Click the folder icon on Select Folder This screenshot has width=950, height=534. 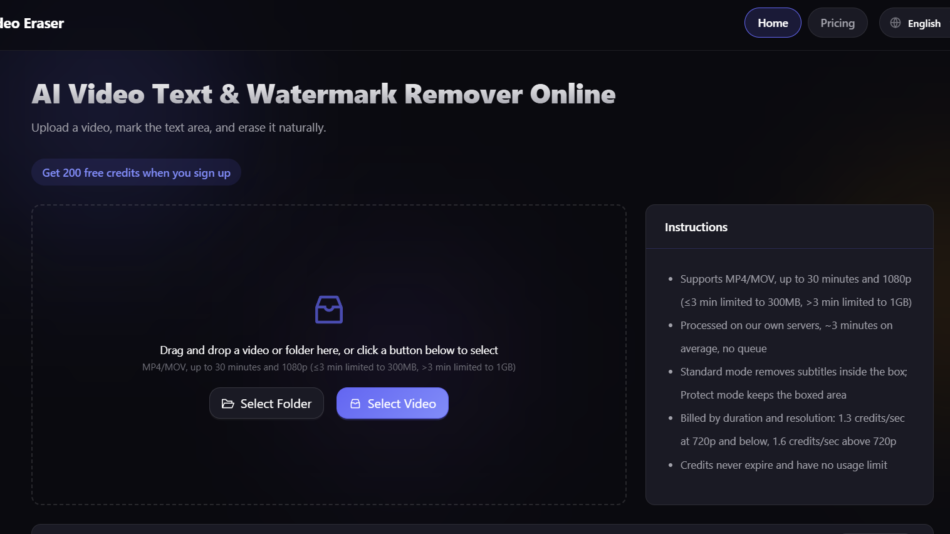[x=228, y=404]
